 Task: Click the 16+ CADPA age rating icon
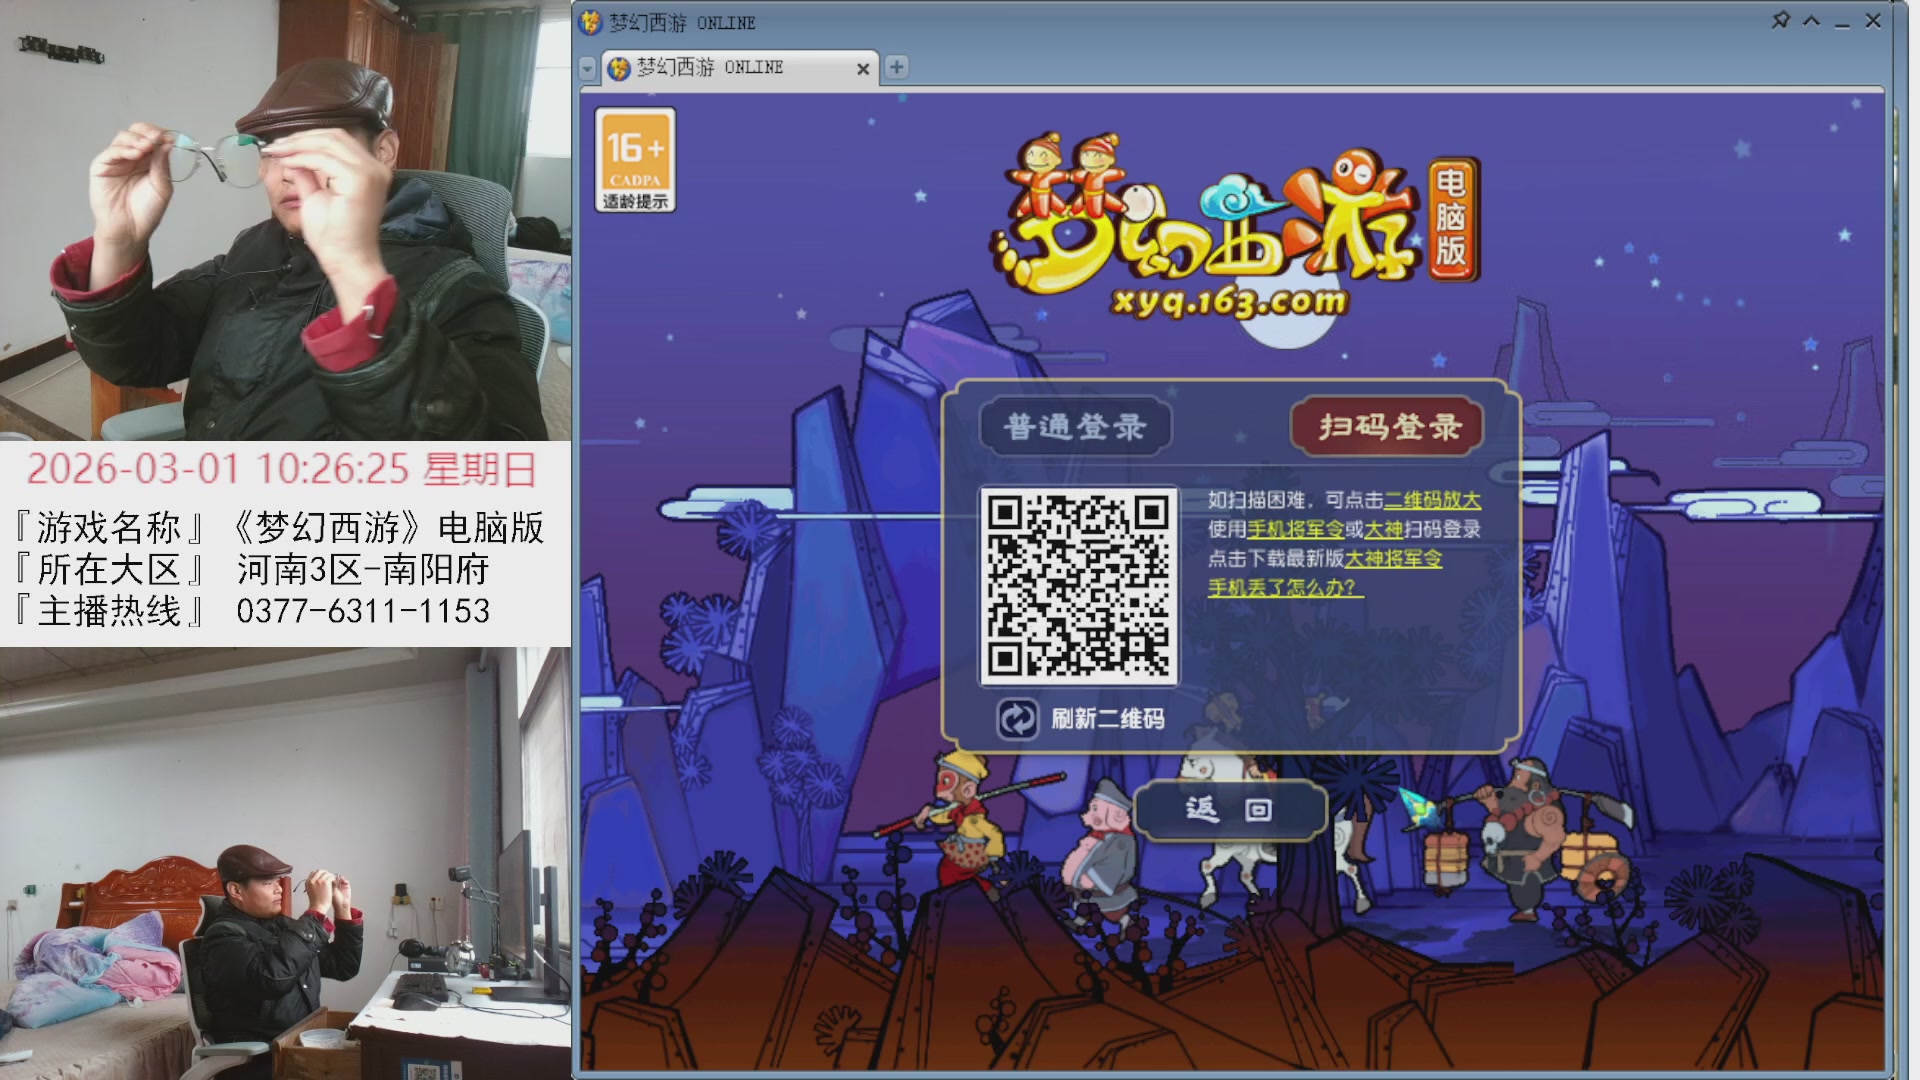click(635, 159)
